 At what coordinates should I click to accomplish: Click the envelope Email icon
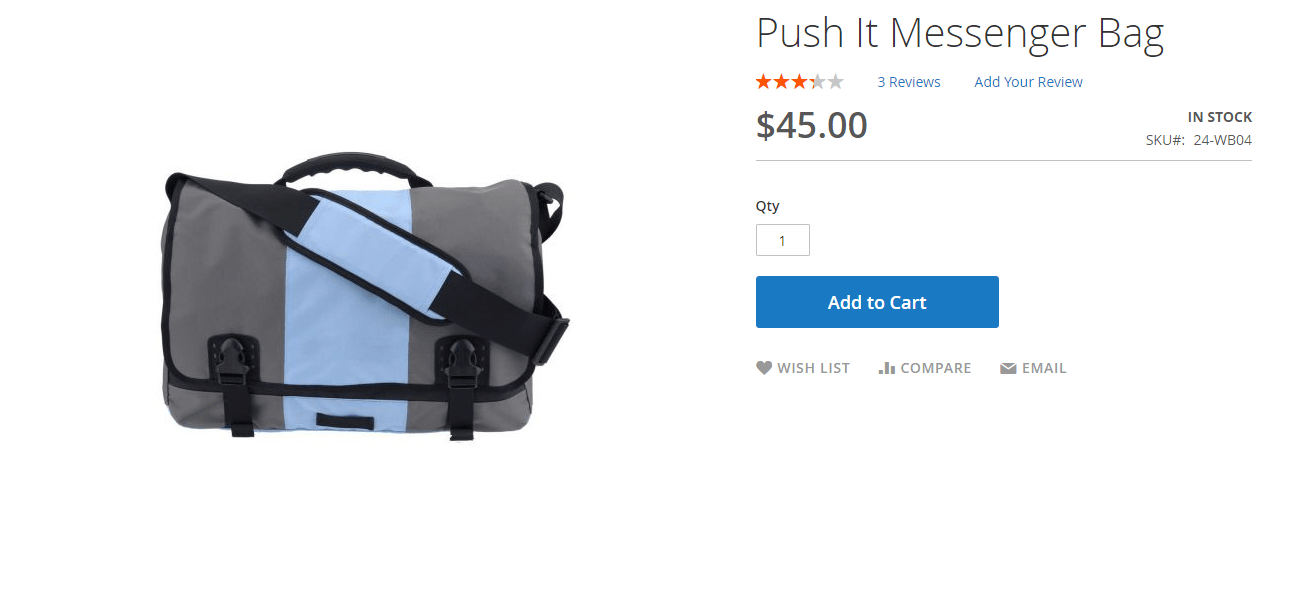click(x=1008, y=368)
